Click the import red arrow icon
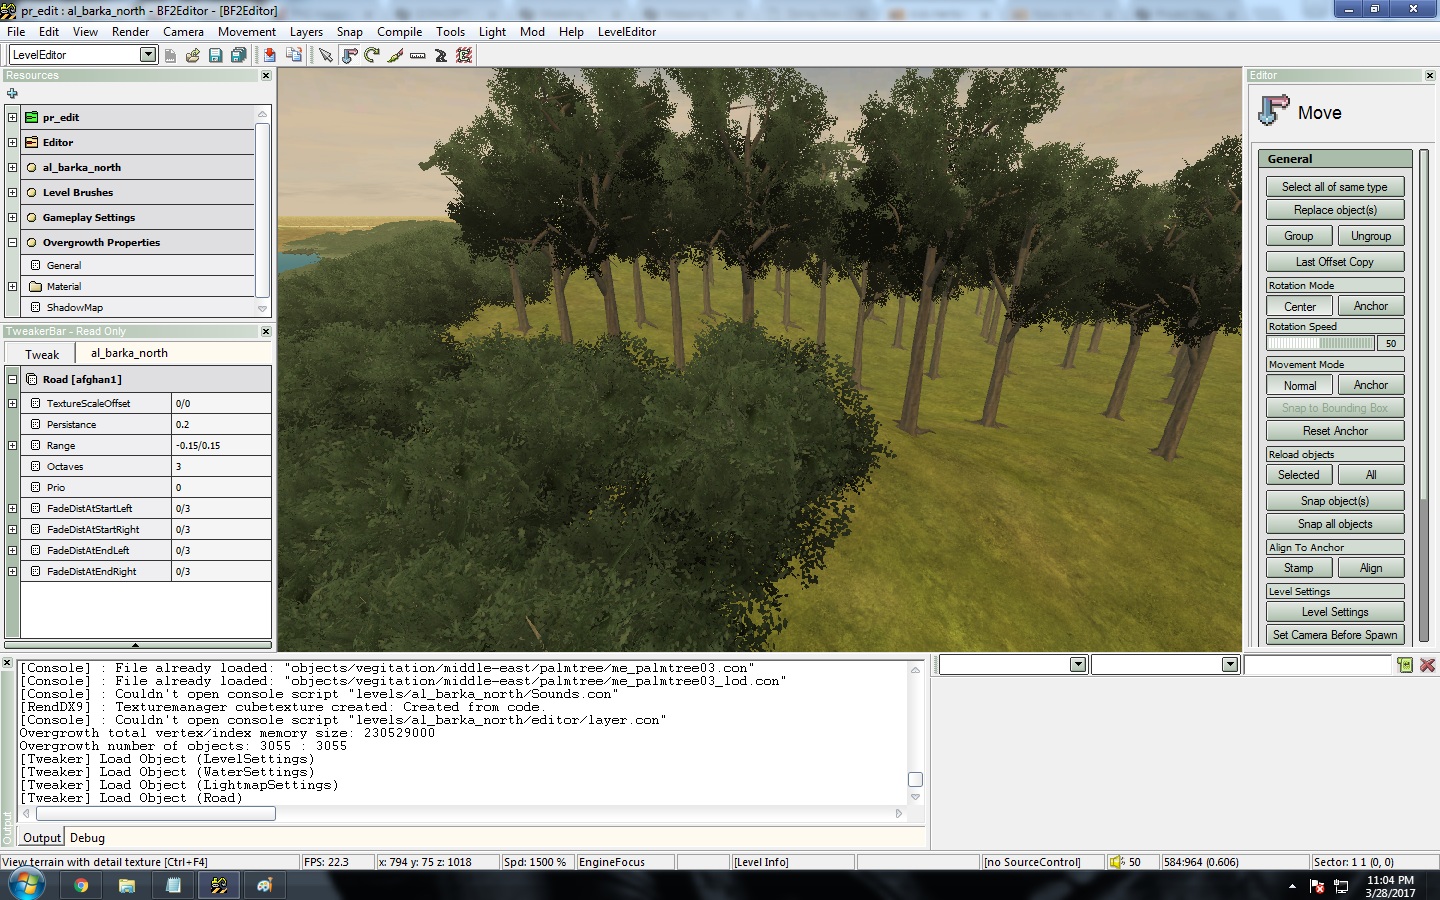The image size is (1440, 900). (270, 55)
